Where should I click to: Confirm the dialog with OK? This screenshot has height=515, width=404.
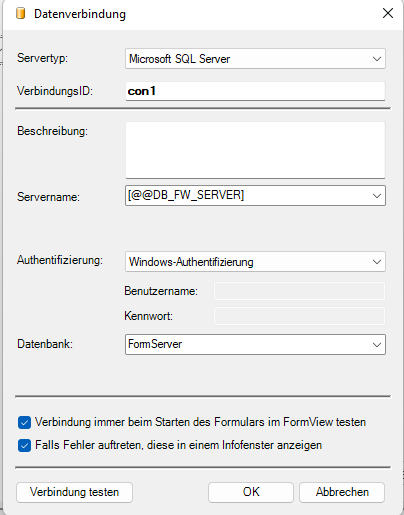point(251,492)
